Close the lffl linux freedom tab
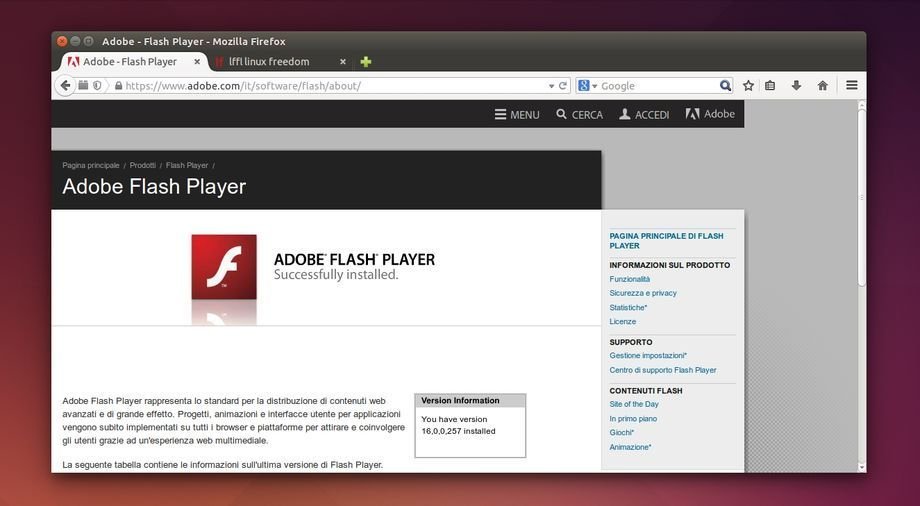The image size is (920, 506). 343,62
